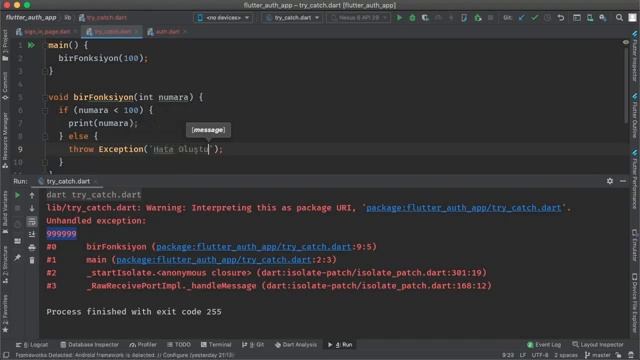Toggle soft-wrap in Run console
This screenshot has width=640, height=360.
coord(32,221)
